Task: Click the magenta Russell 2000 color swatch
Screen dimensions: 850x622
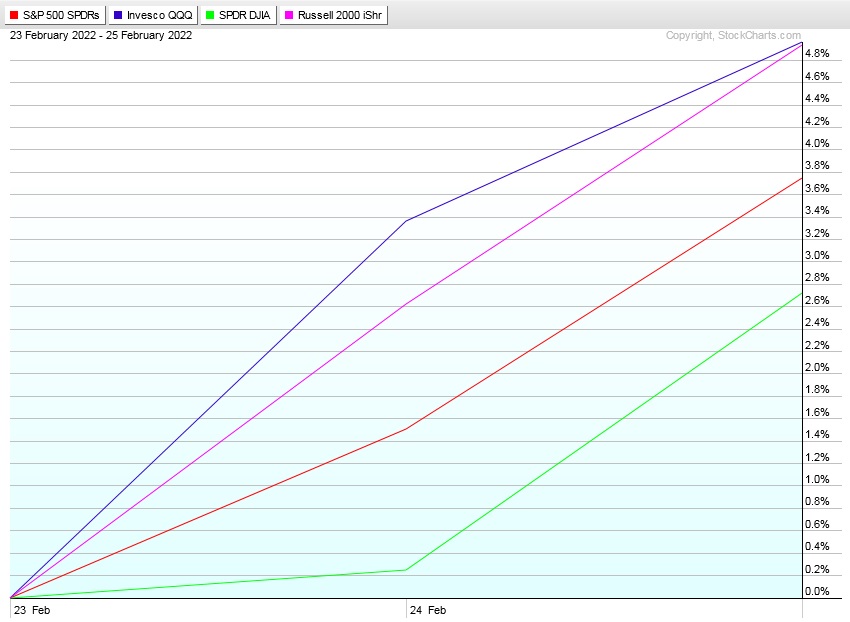Action: click(289, 15)
